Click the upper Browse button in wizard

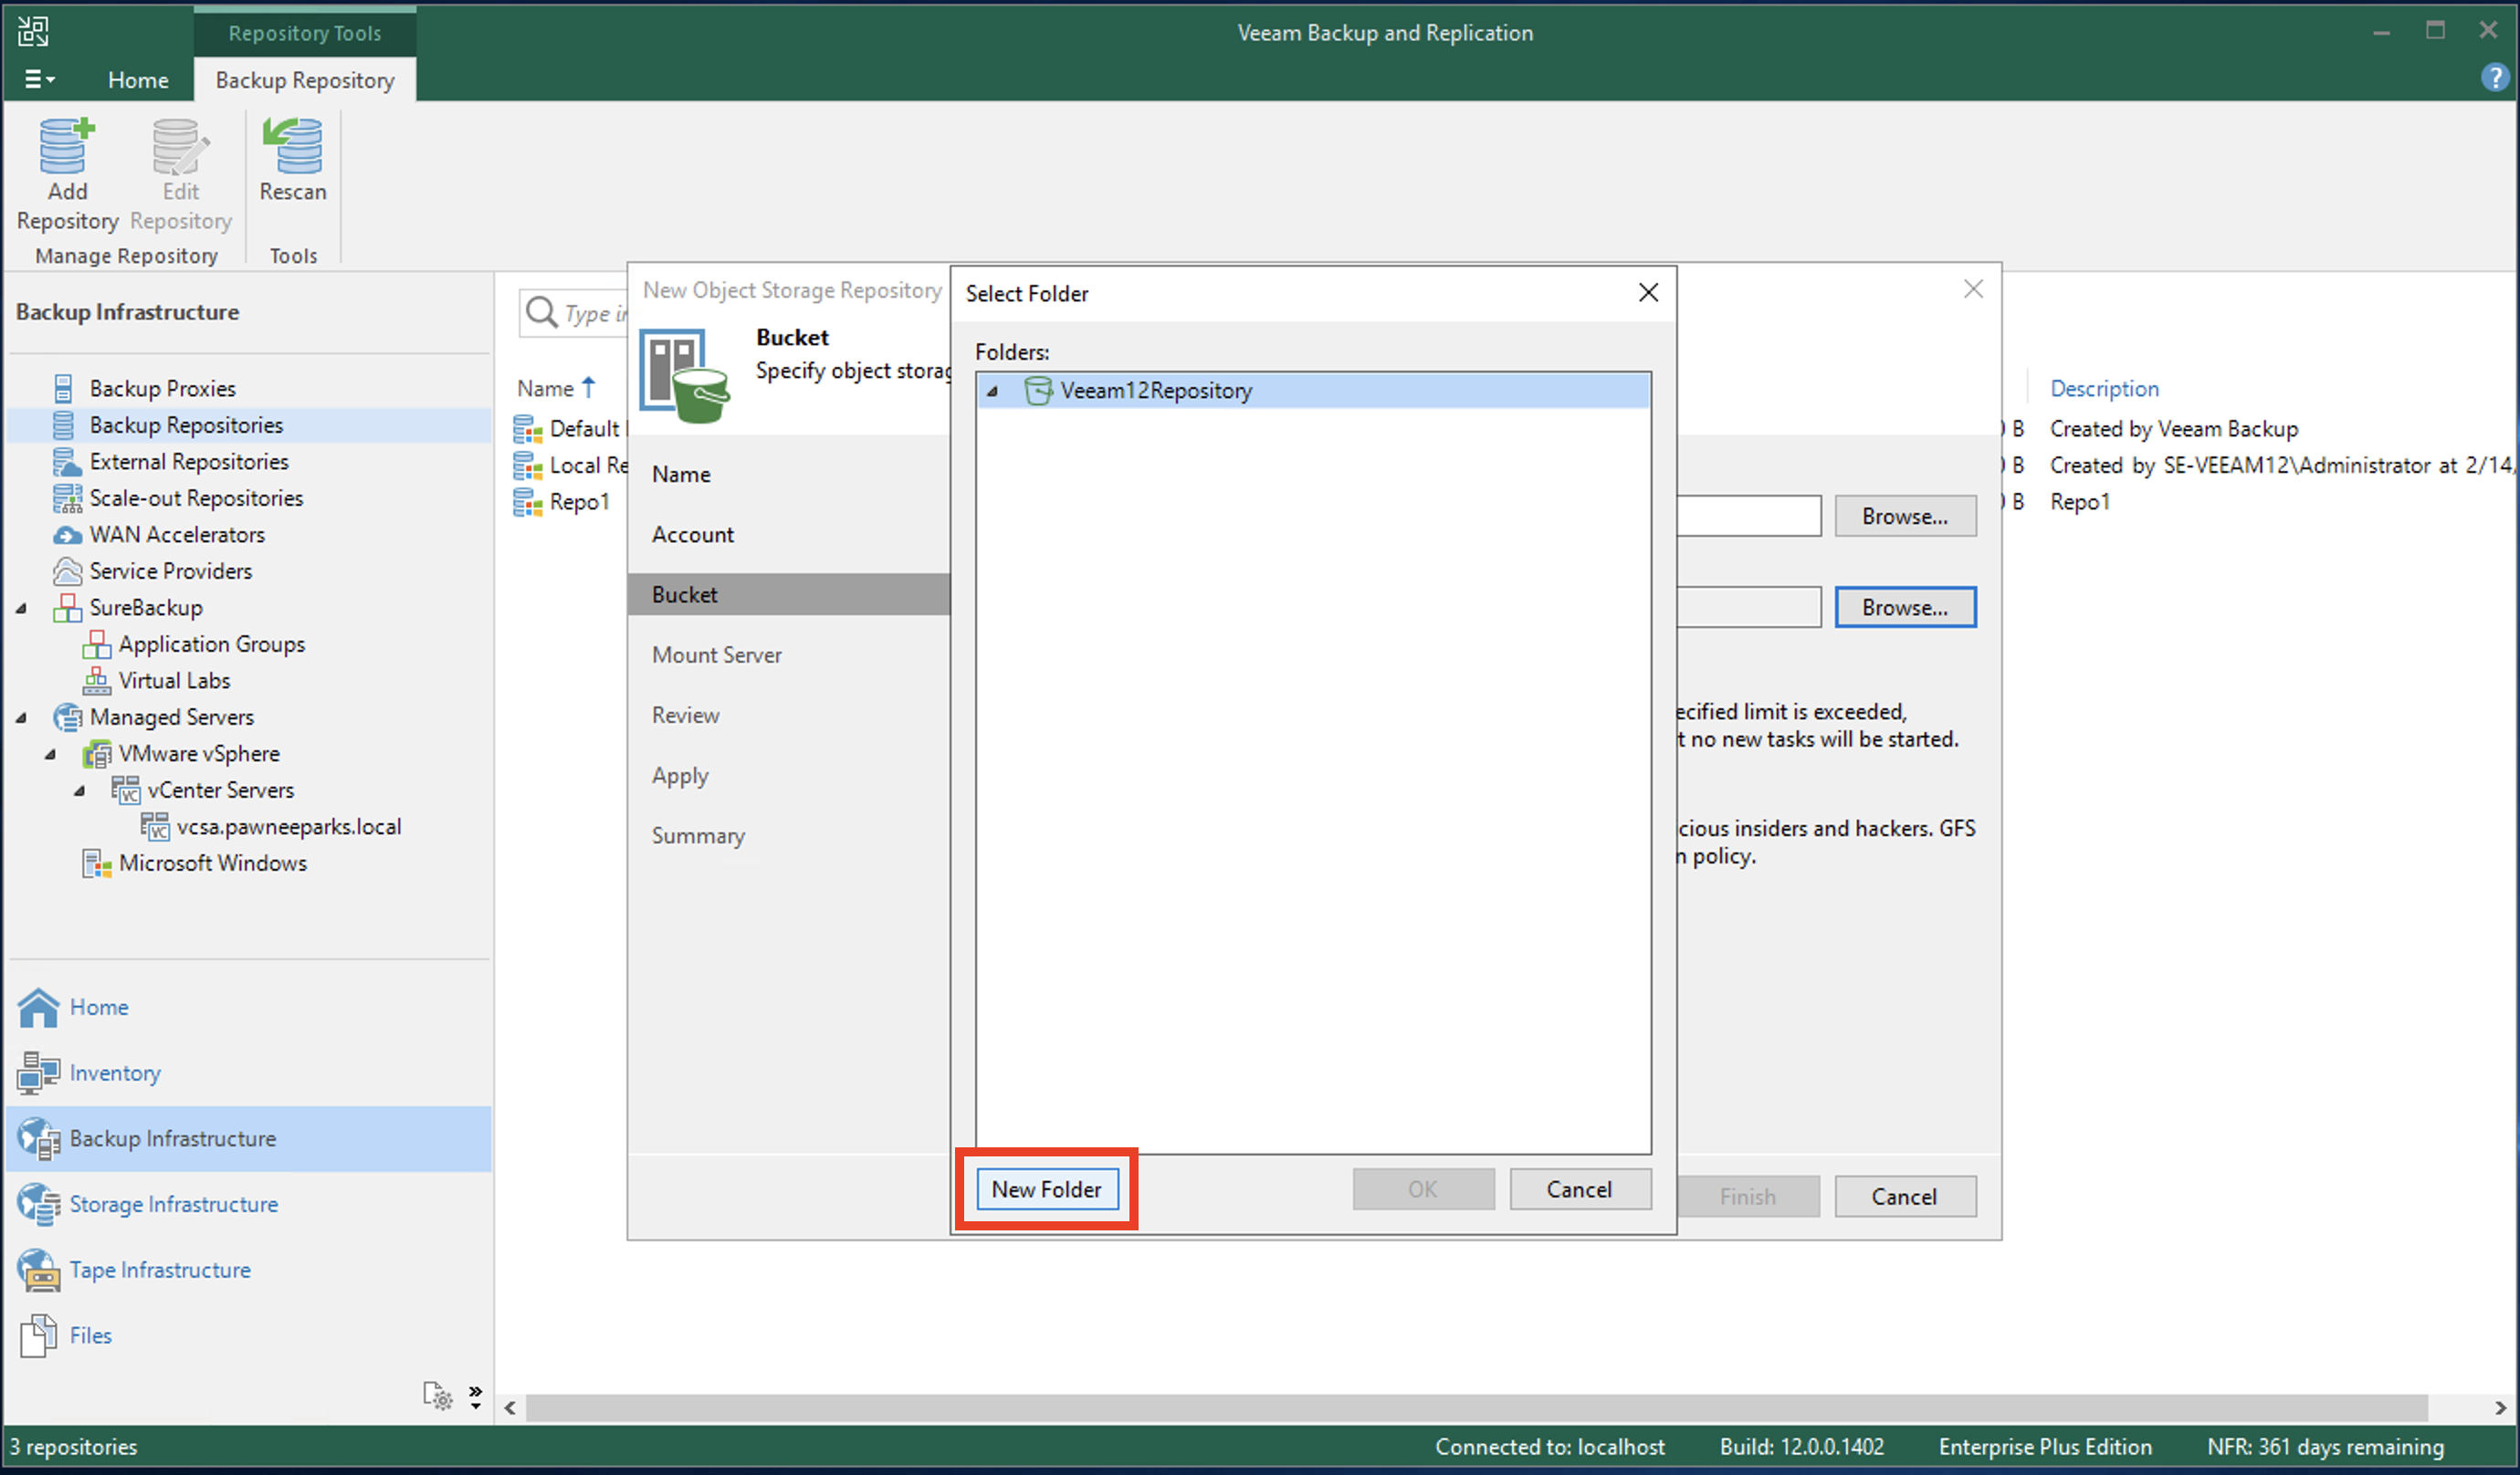(1905, 516)
